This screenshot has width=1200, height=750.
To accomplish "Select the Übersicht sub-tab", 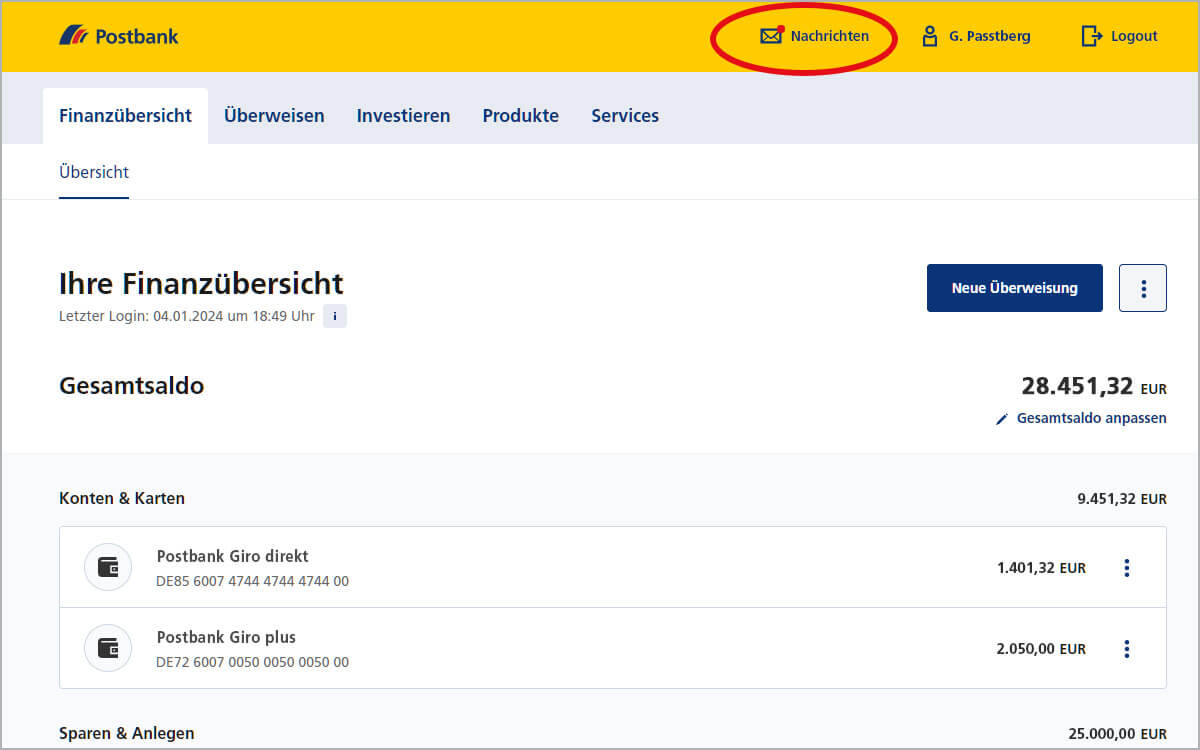I will point(94,172).
